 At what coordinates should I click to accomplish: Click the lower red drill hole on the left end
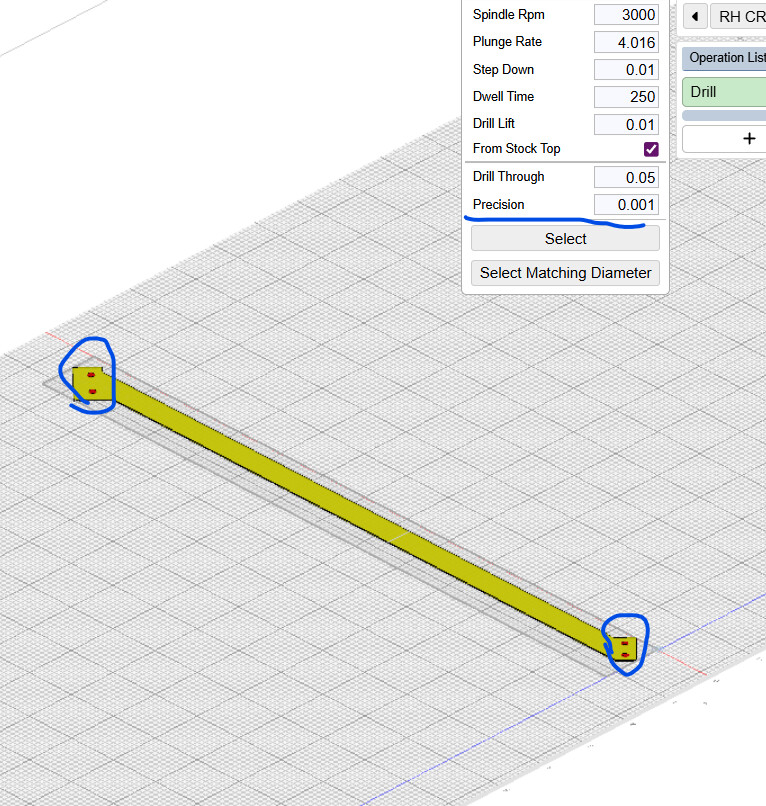click(92, 390)
